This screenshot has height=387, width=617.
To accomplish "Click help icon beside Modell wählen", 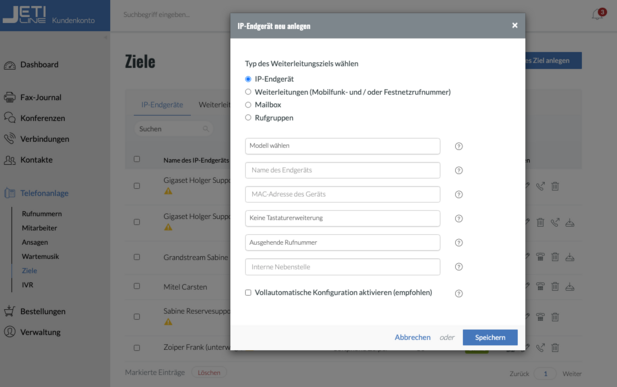I will pos(458,146).
